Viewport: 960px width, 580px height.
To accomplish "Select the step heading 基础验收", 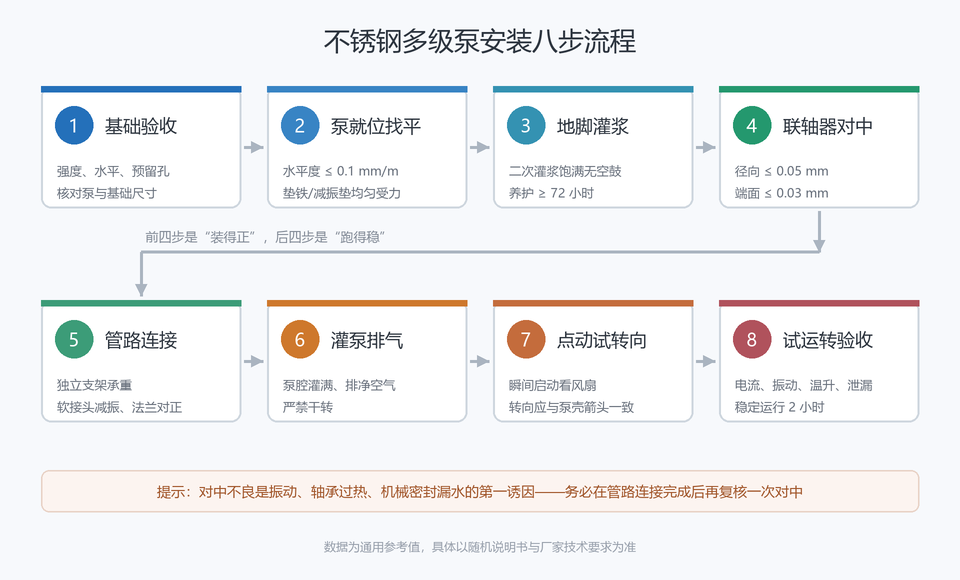I will pos(141,126).
